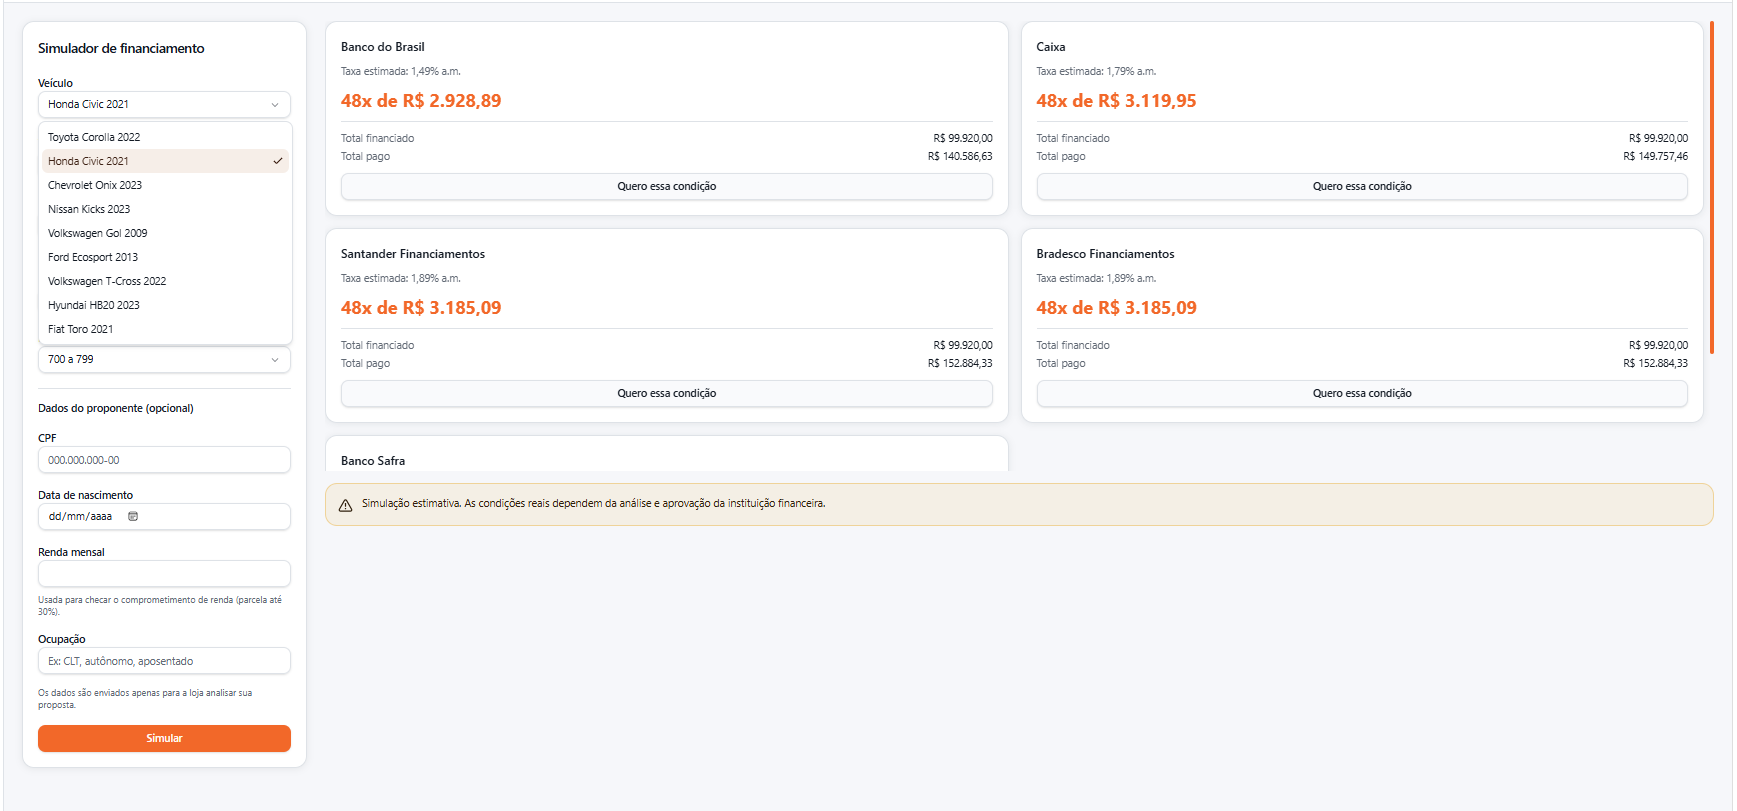Click the Santander installment '48x de R$ 3.185,09'
The image size is (1737, 811).
tap(421, 308)
